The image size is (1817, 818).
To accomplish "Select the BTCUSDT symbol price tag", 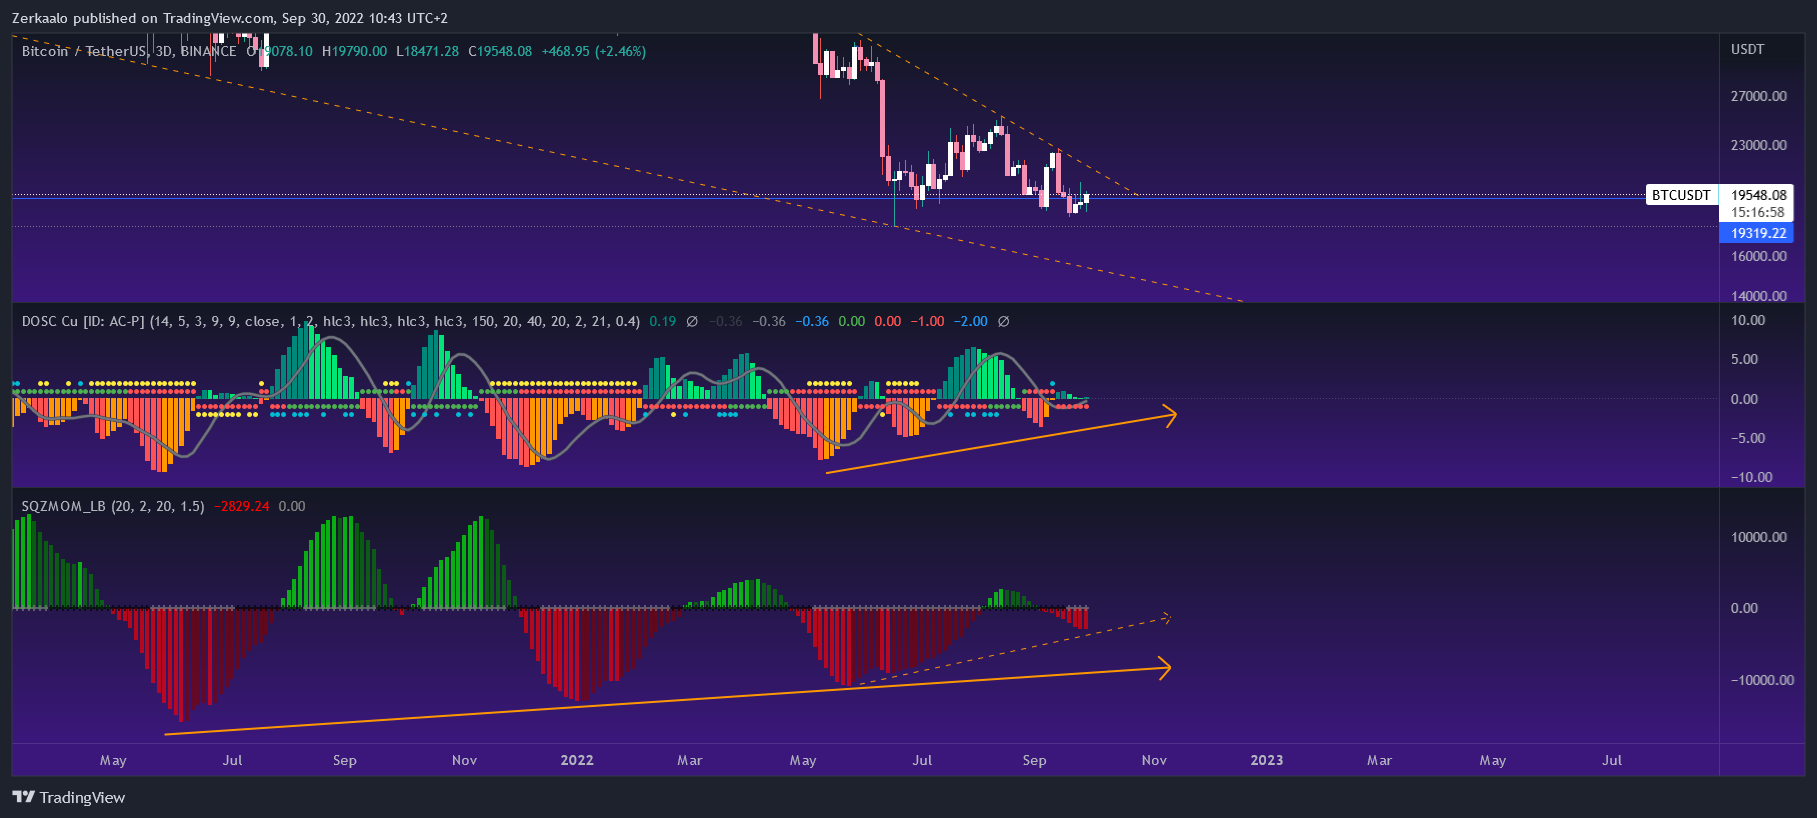I will click(1681, 195).
